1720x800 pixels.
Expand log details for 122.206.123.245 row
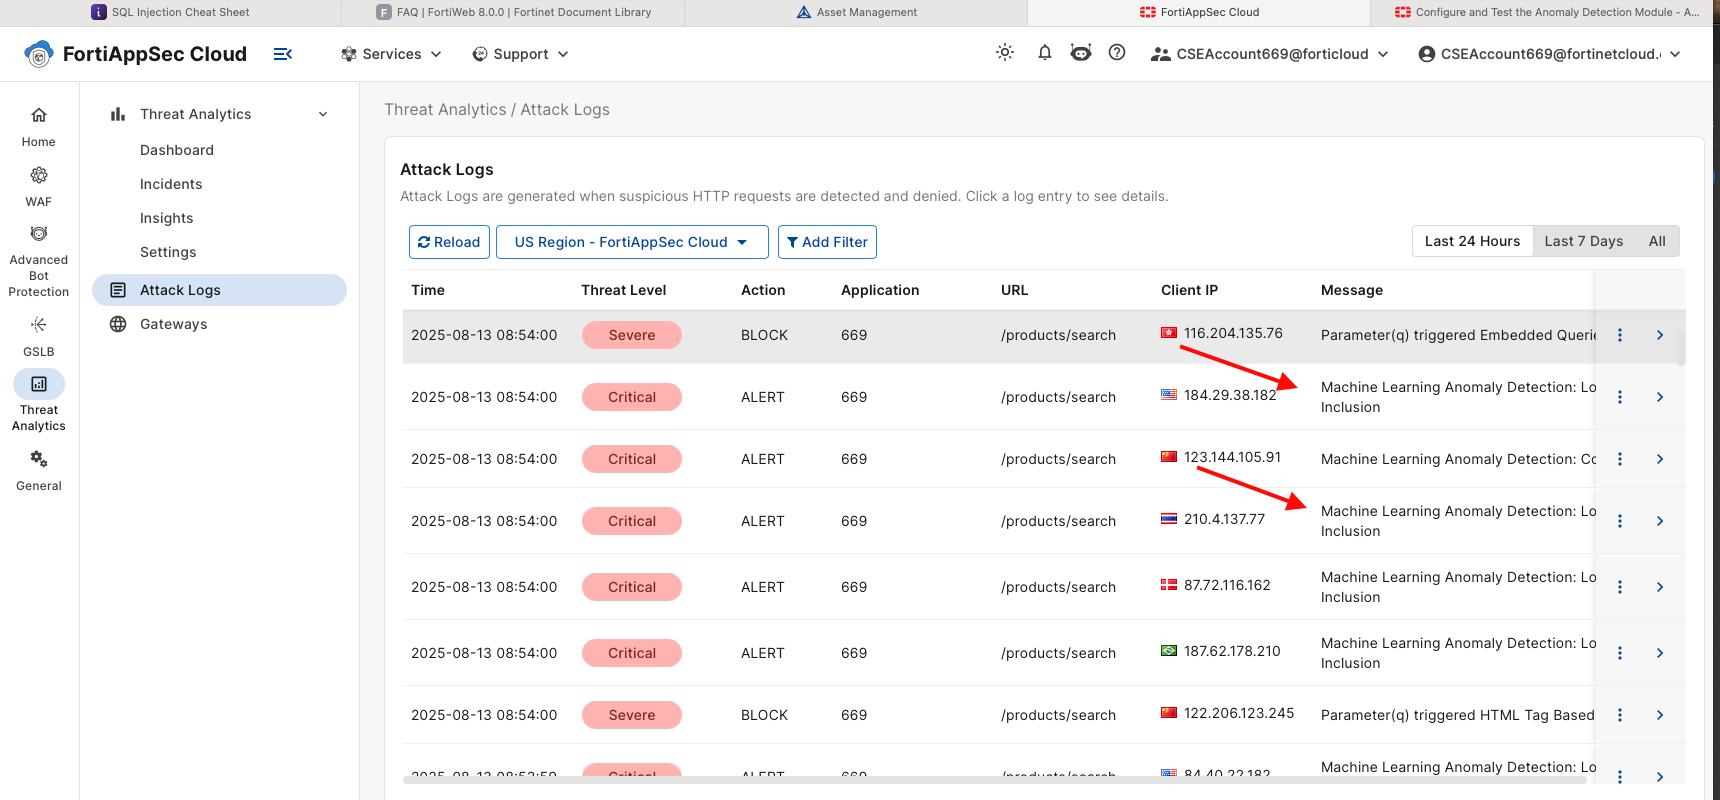[x=1660, y=715]
